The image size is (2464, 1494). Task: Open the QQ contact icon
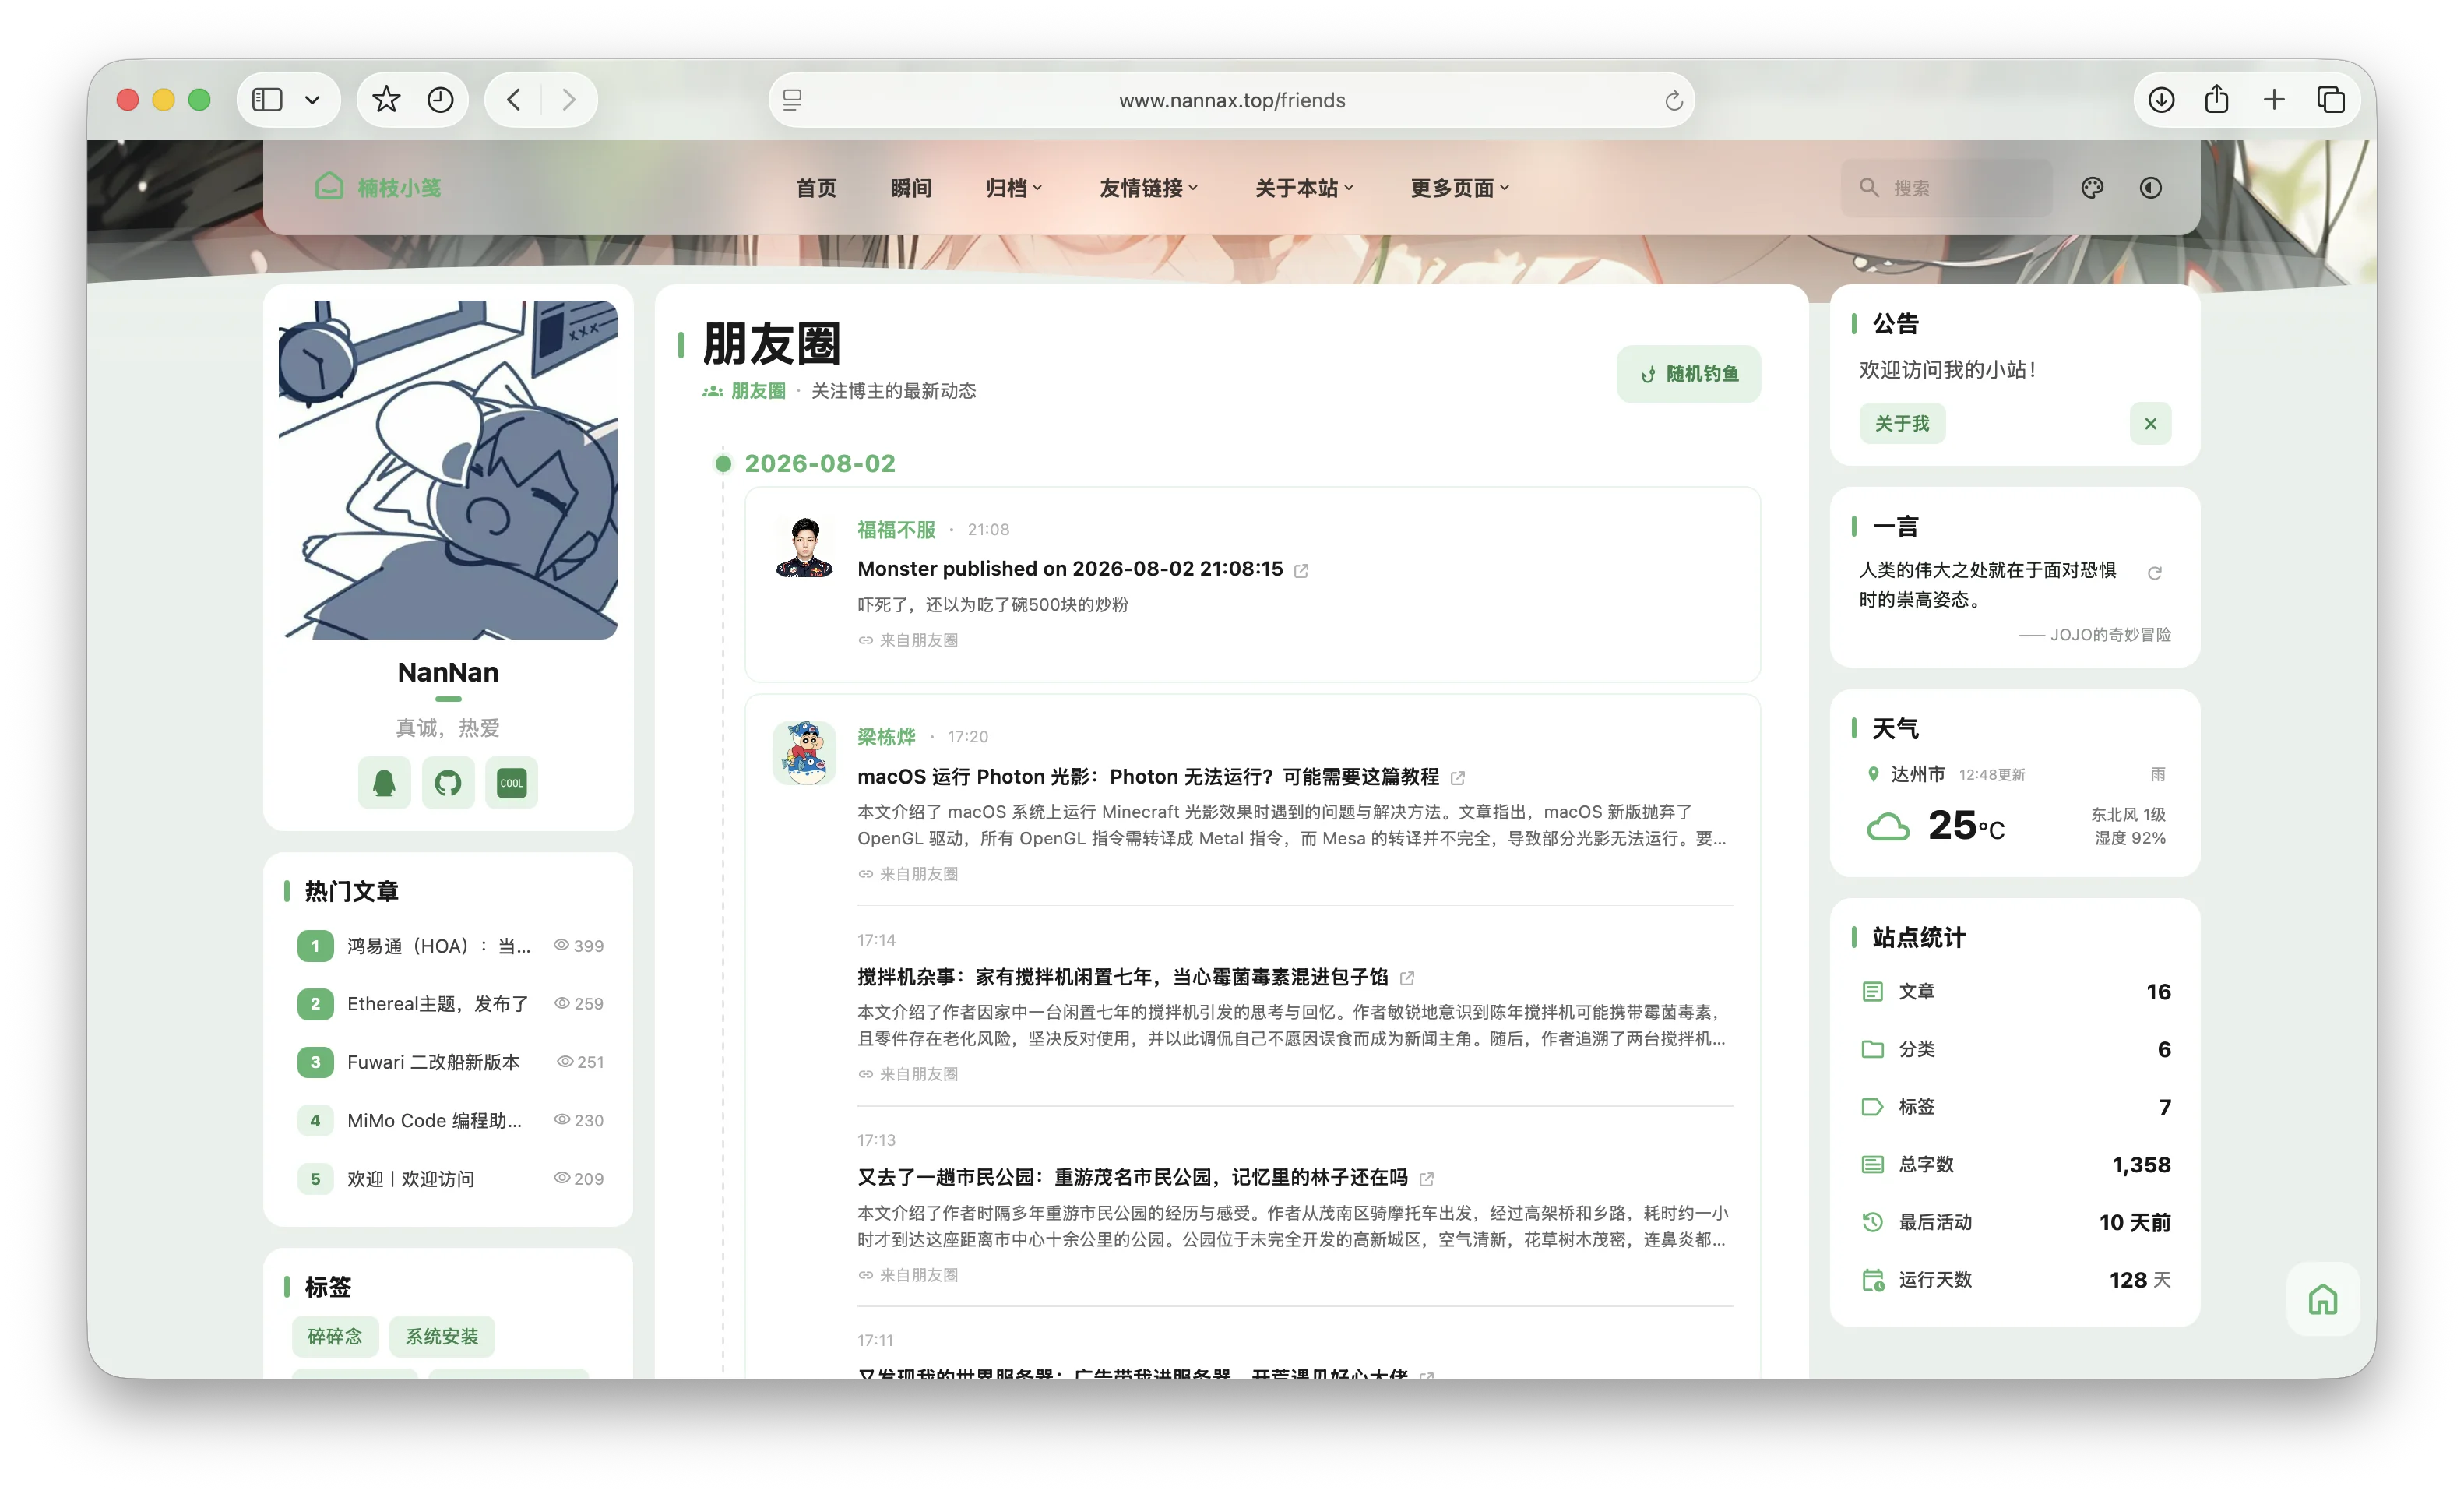[384, 783]
